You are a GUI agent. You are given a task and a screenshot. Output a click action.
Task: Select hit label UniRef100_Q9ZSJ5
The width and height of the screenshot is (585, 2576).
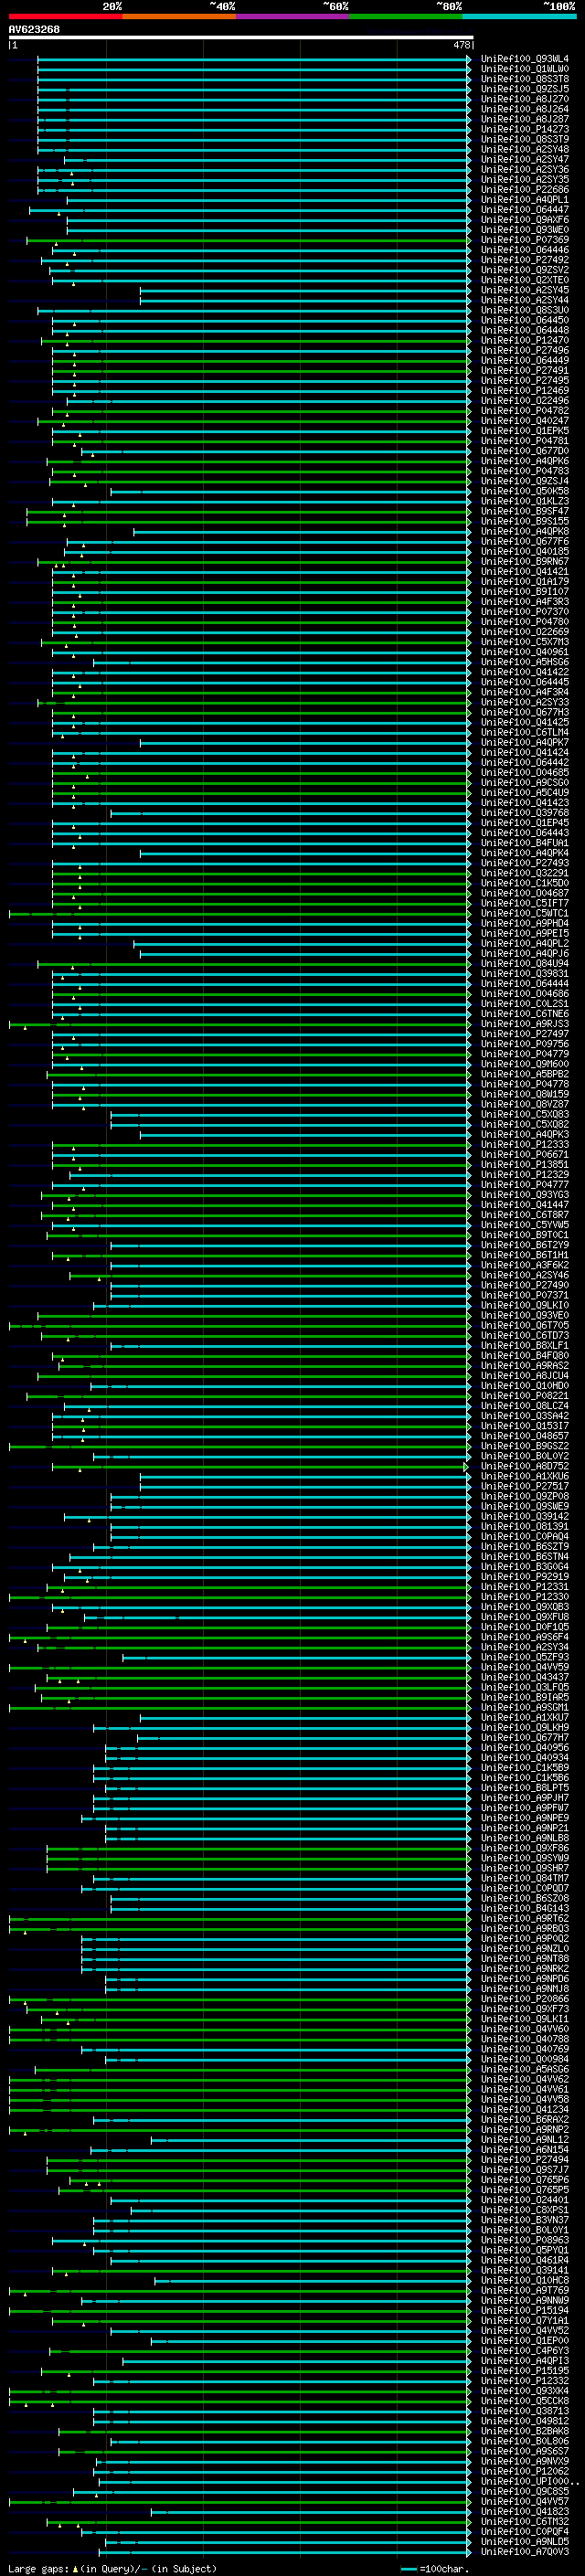pyautogui.click(x=525, y=89)
